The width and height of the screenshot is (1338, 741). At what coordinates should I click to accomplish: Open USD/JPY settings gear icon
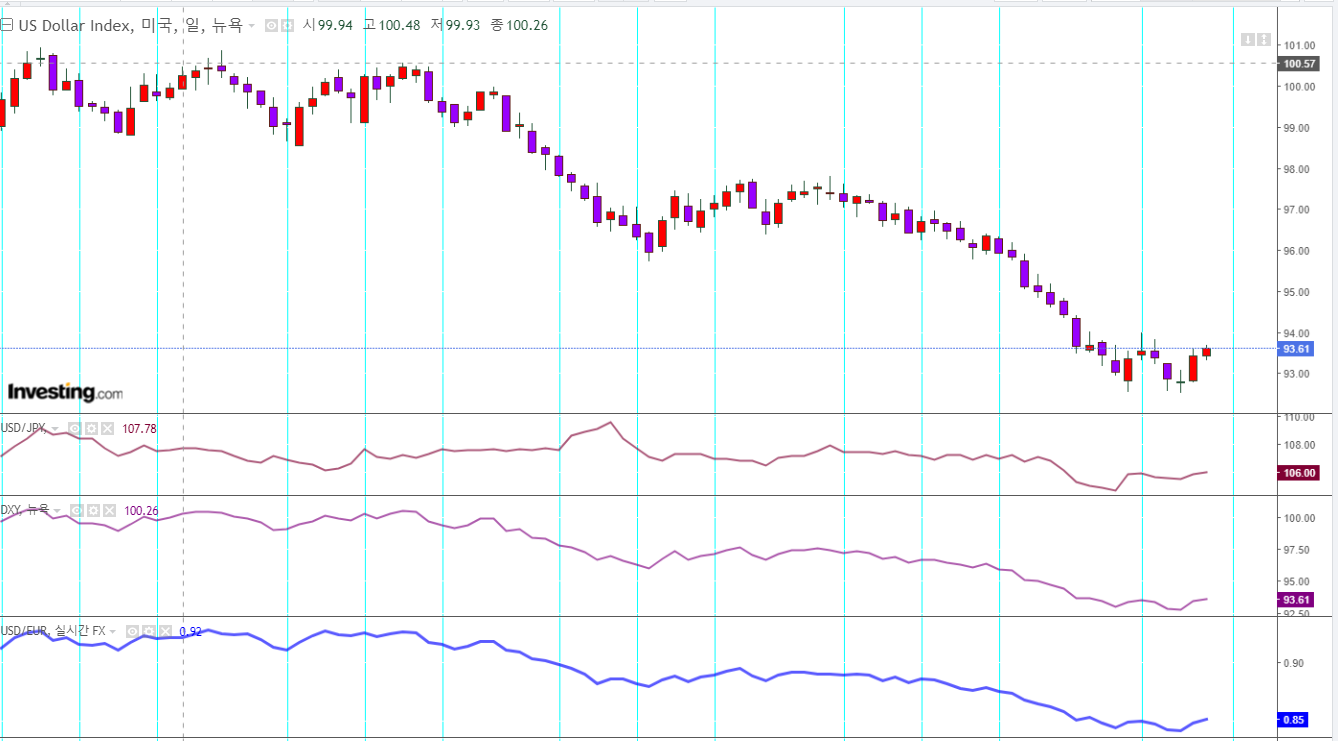[91, 428]
